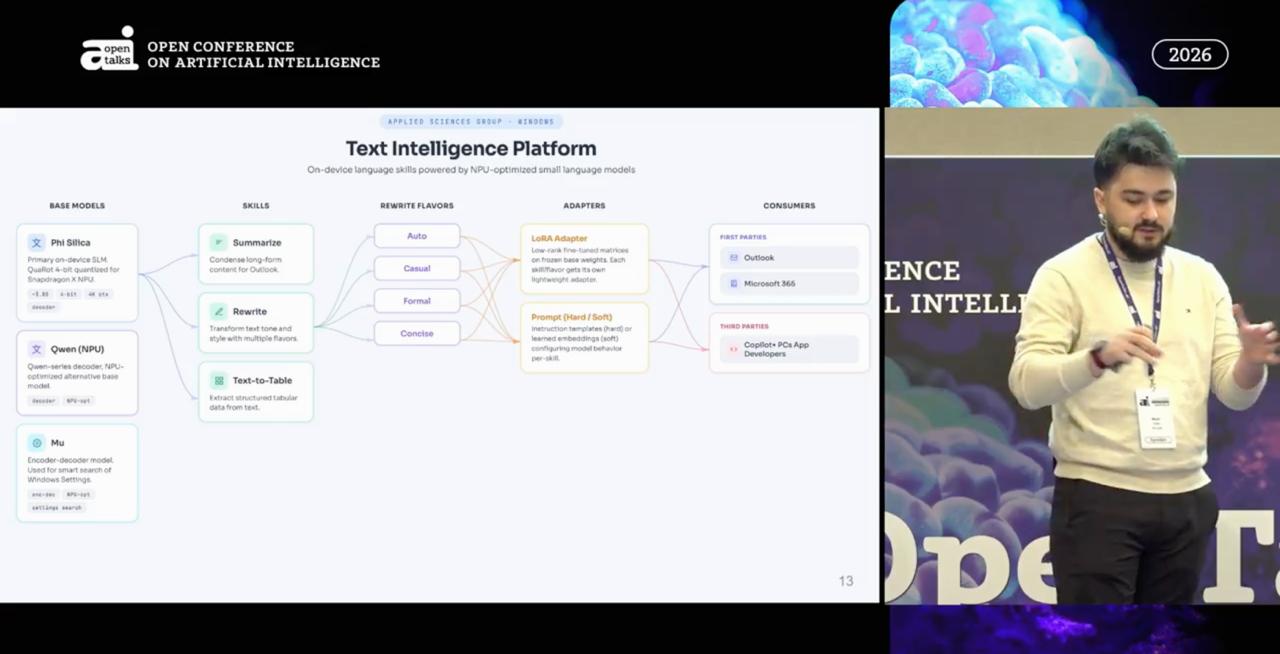Click the Rewrite pencil icon

pyautogui.click(x=218, y=312)
